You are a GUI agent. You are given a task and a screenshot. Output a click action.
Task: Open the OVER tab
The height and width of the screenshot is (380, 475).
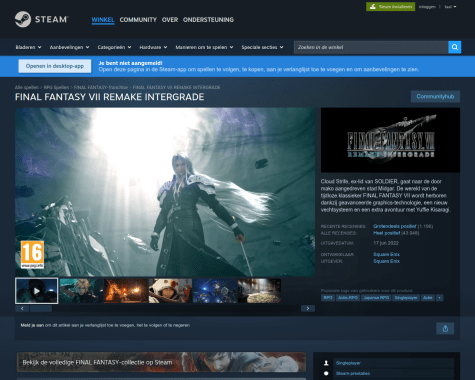[170, 20]
